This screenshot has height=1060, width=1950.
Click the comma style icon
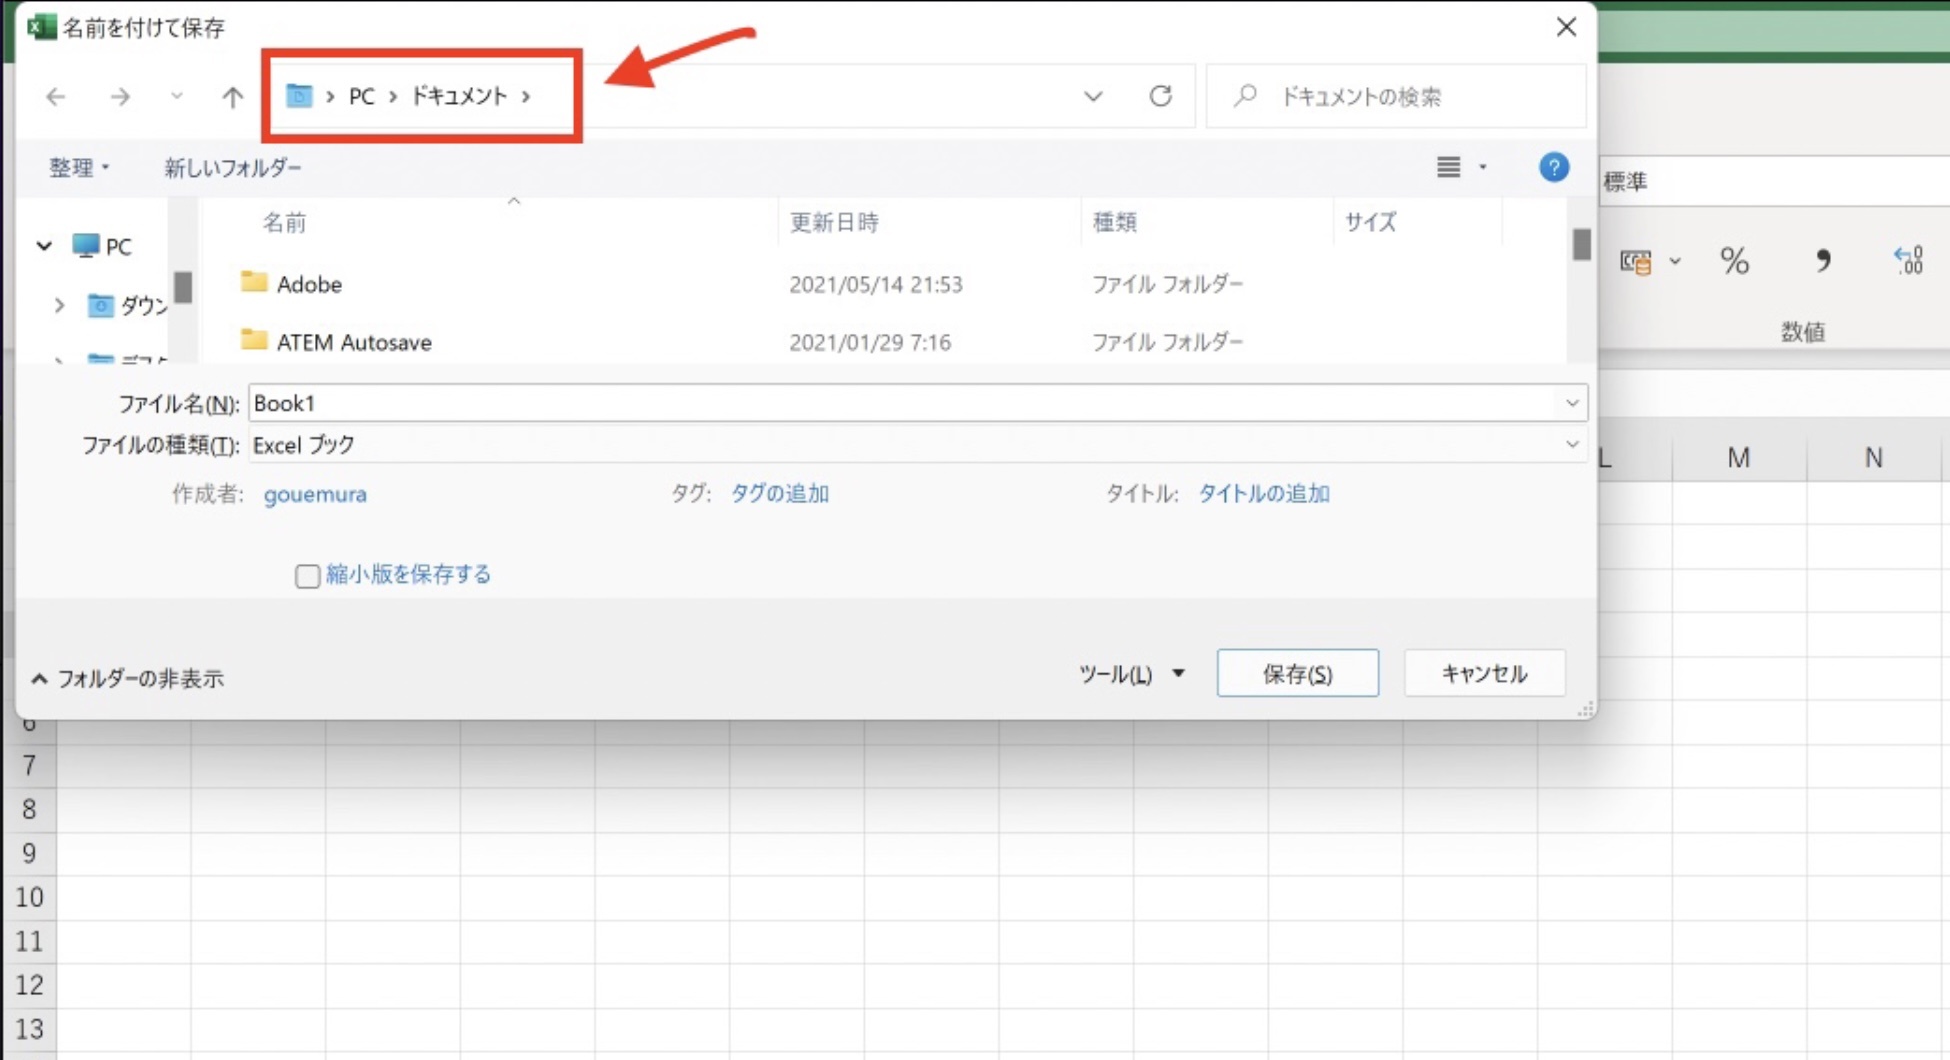pyautogui.click(x=1822, y=261)
